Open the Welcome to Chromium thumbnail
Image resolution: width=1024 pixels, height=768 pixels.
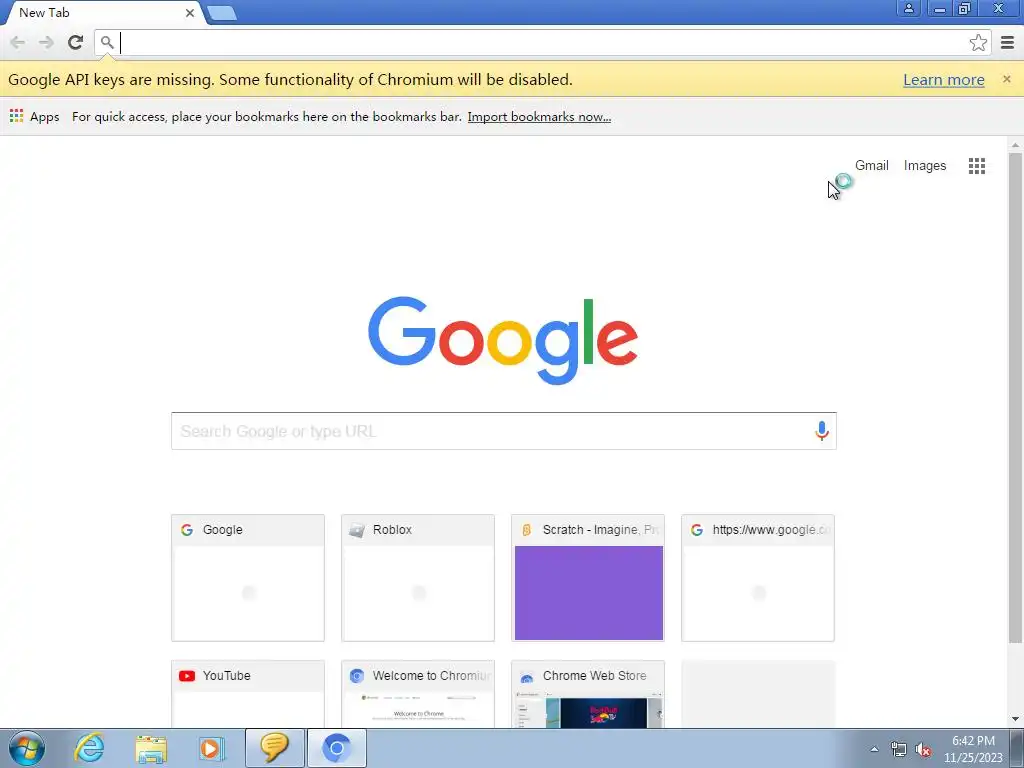418,694
